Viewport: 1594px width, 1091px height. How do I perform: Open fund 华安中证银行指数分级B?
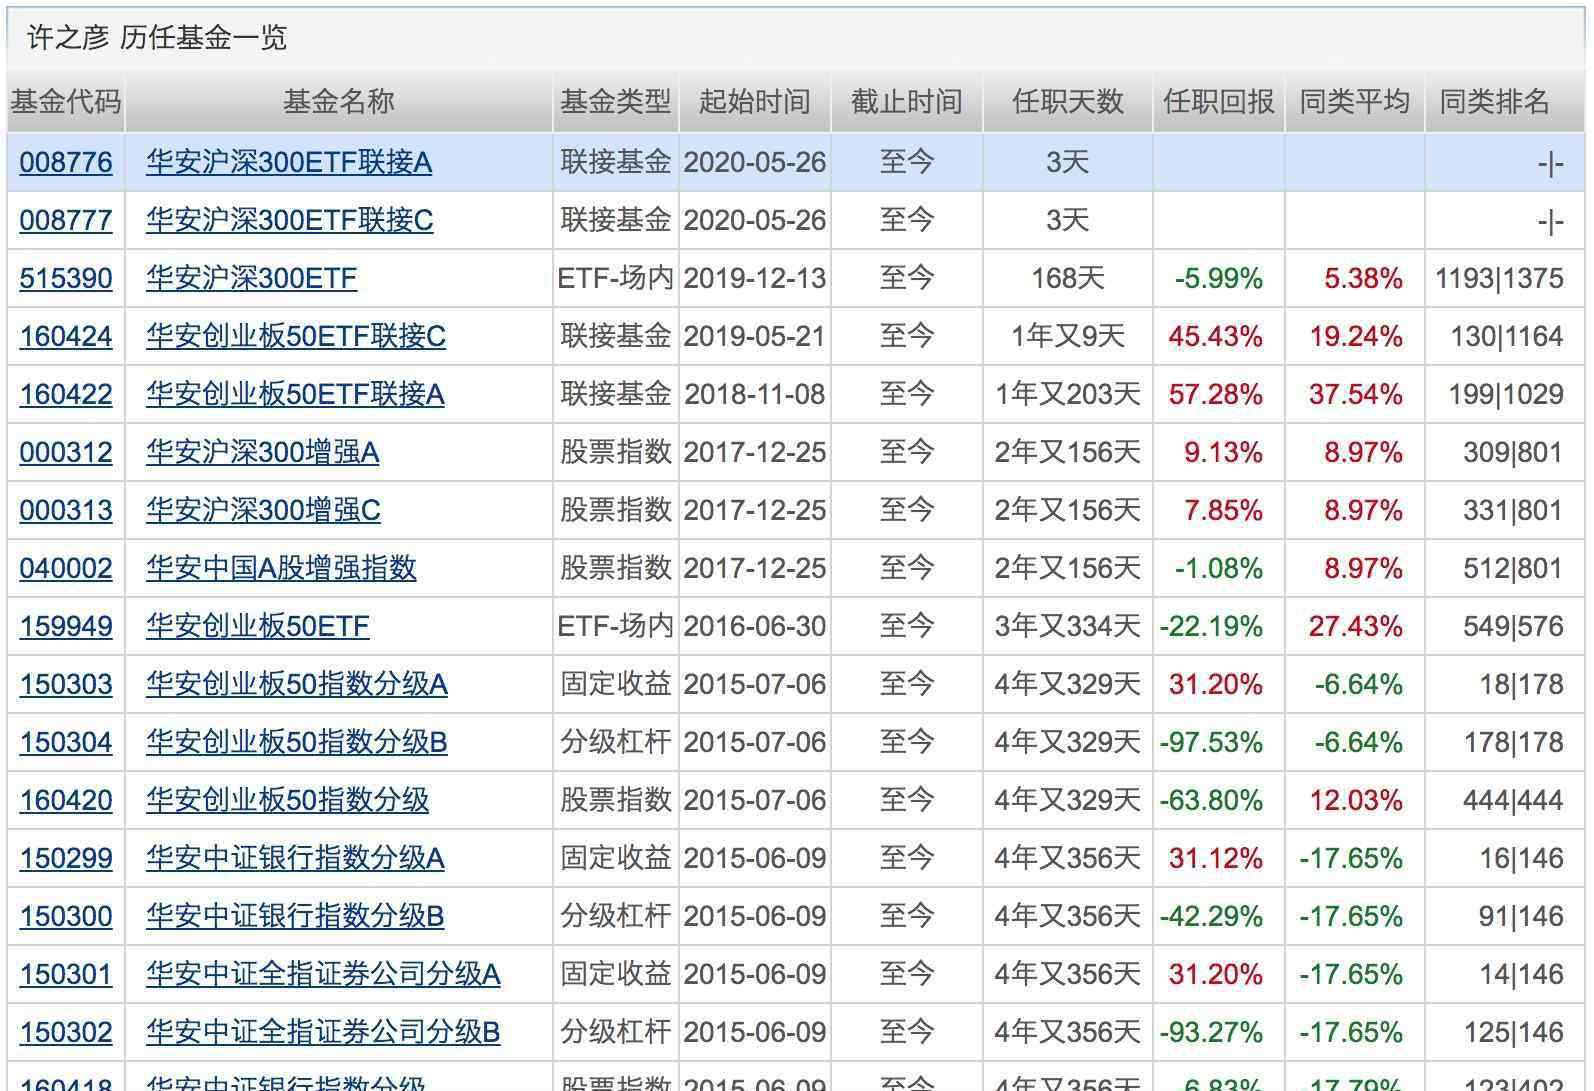[x=295, y=916]
